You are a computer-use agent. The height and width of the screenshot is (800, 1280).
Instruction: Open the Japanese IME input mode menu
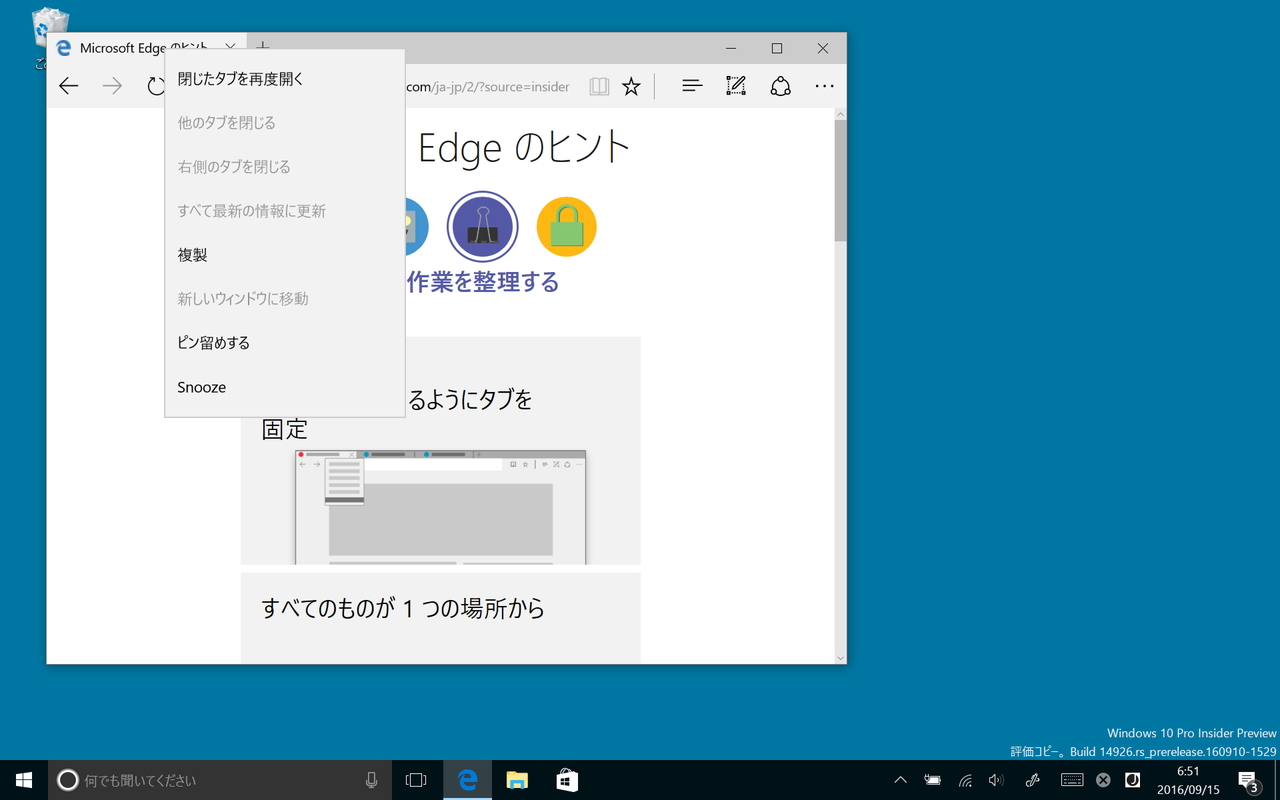(1133, 780)
